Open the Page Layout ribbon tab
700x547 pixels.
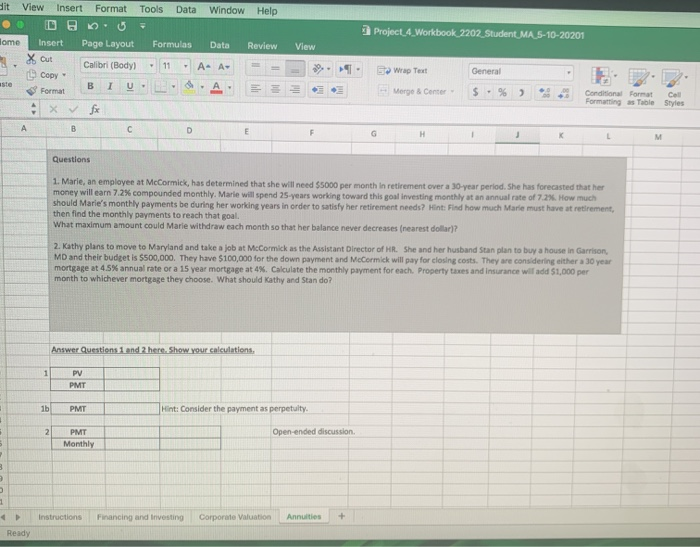(x=108, y=44)
